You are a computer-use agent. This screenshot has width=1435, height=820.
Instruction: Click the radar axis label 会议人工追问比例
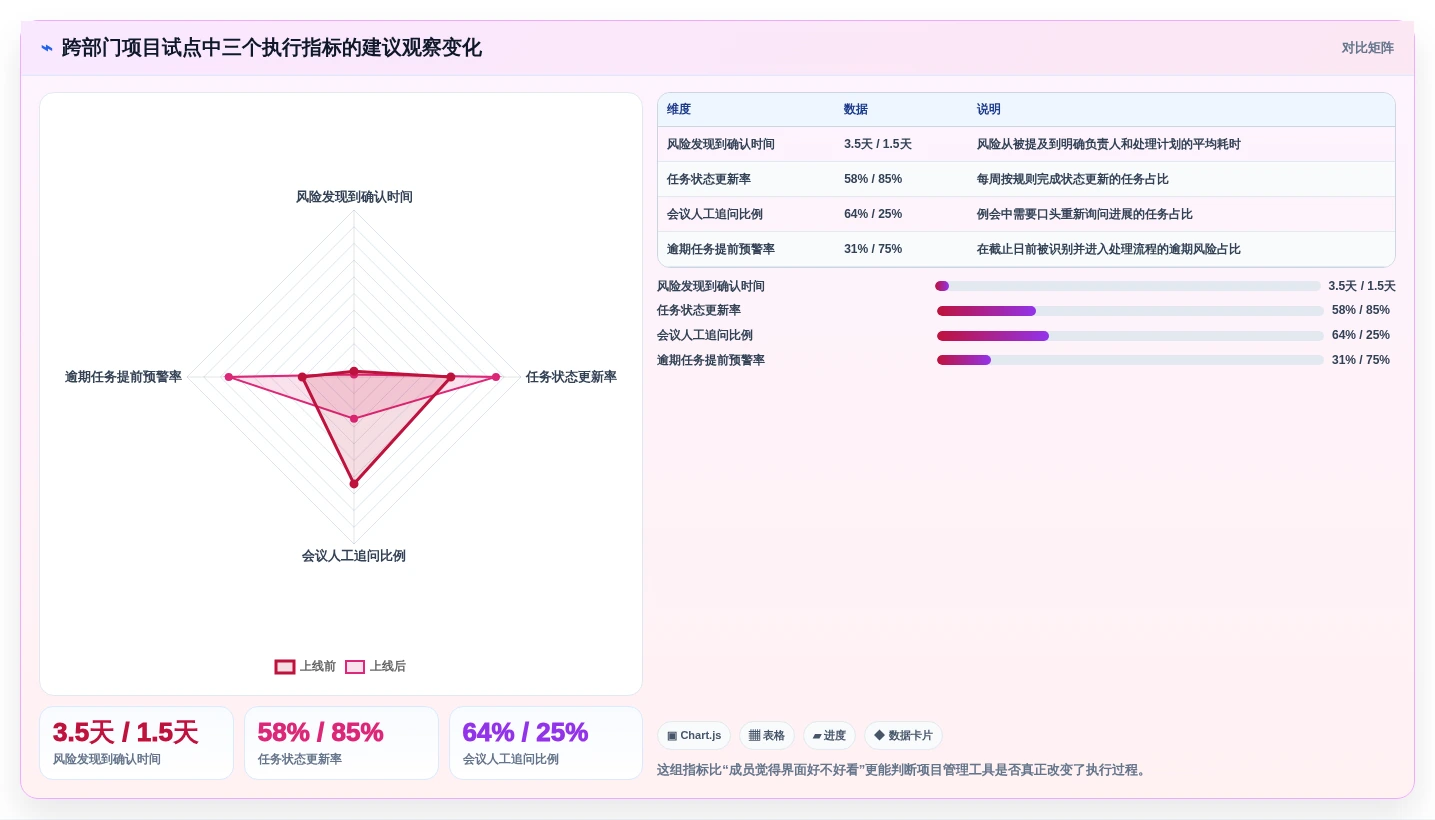click(x=354, y=556)
